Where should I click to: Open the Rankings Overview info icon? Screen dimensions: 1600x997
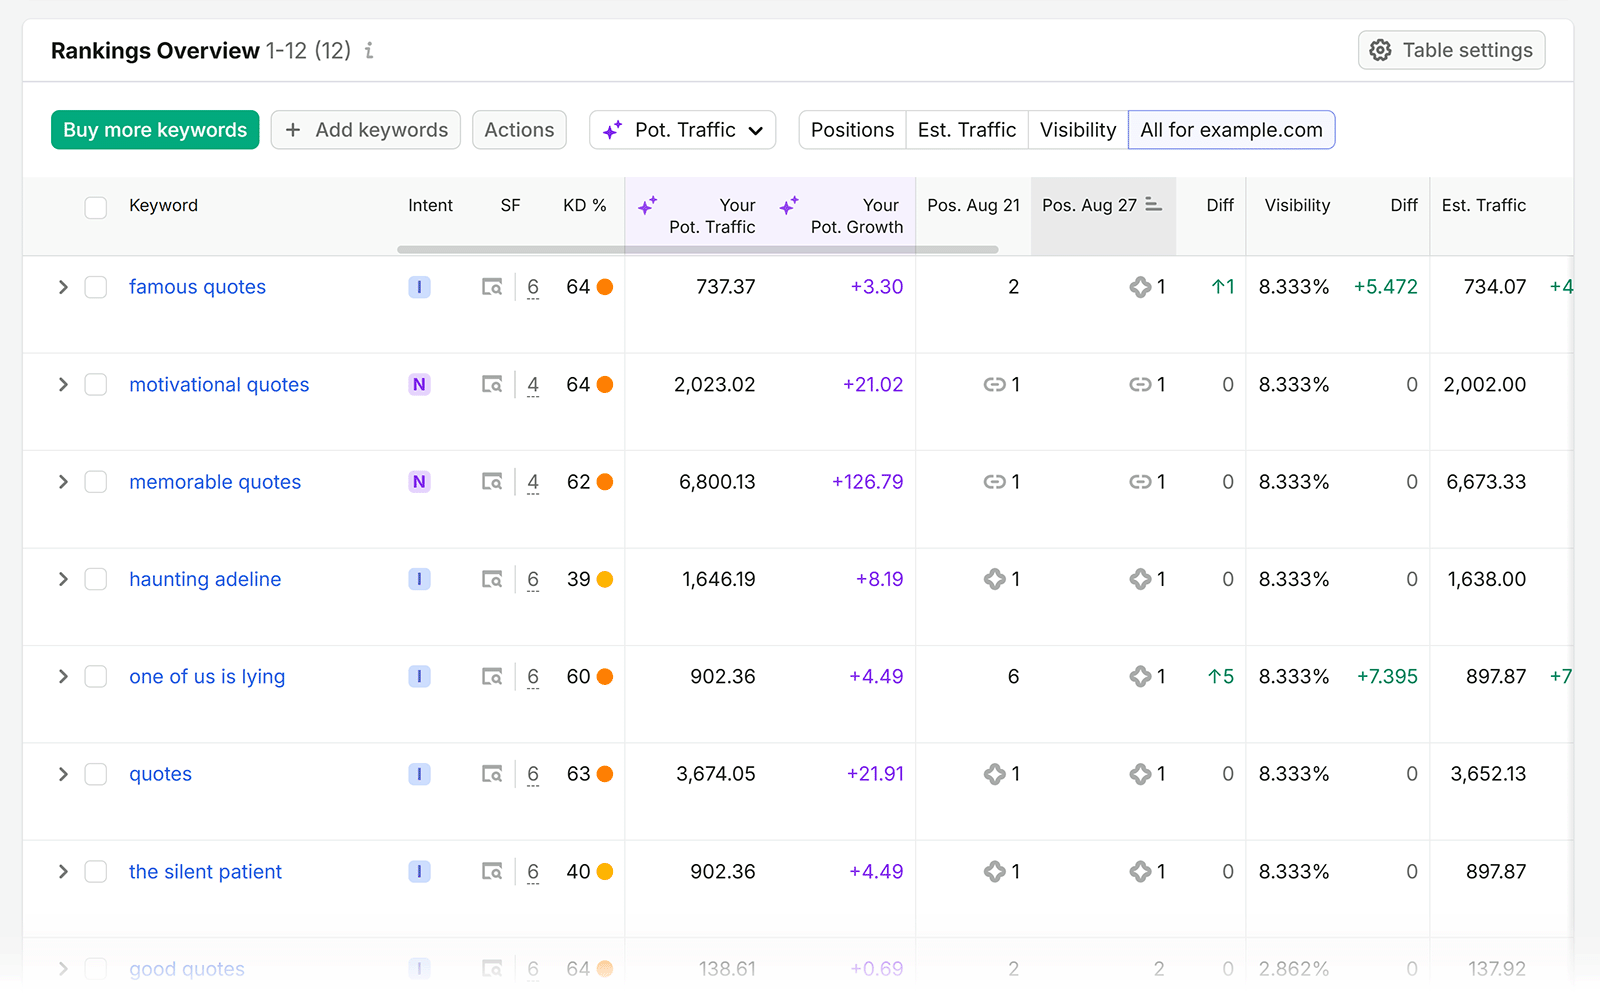click(369, 50)
